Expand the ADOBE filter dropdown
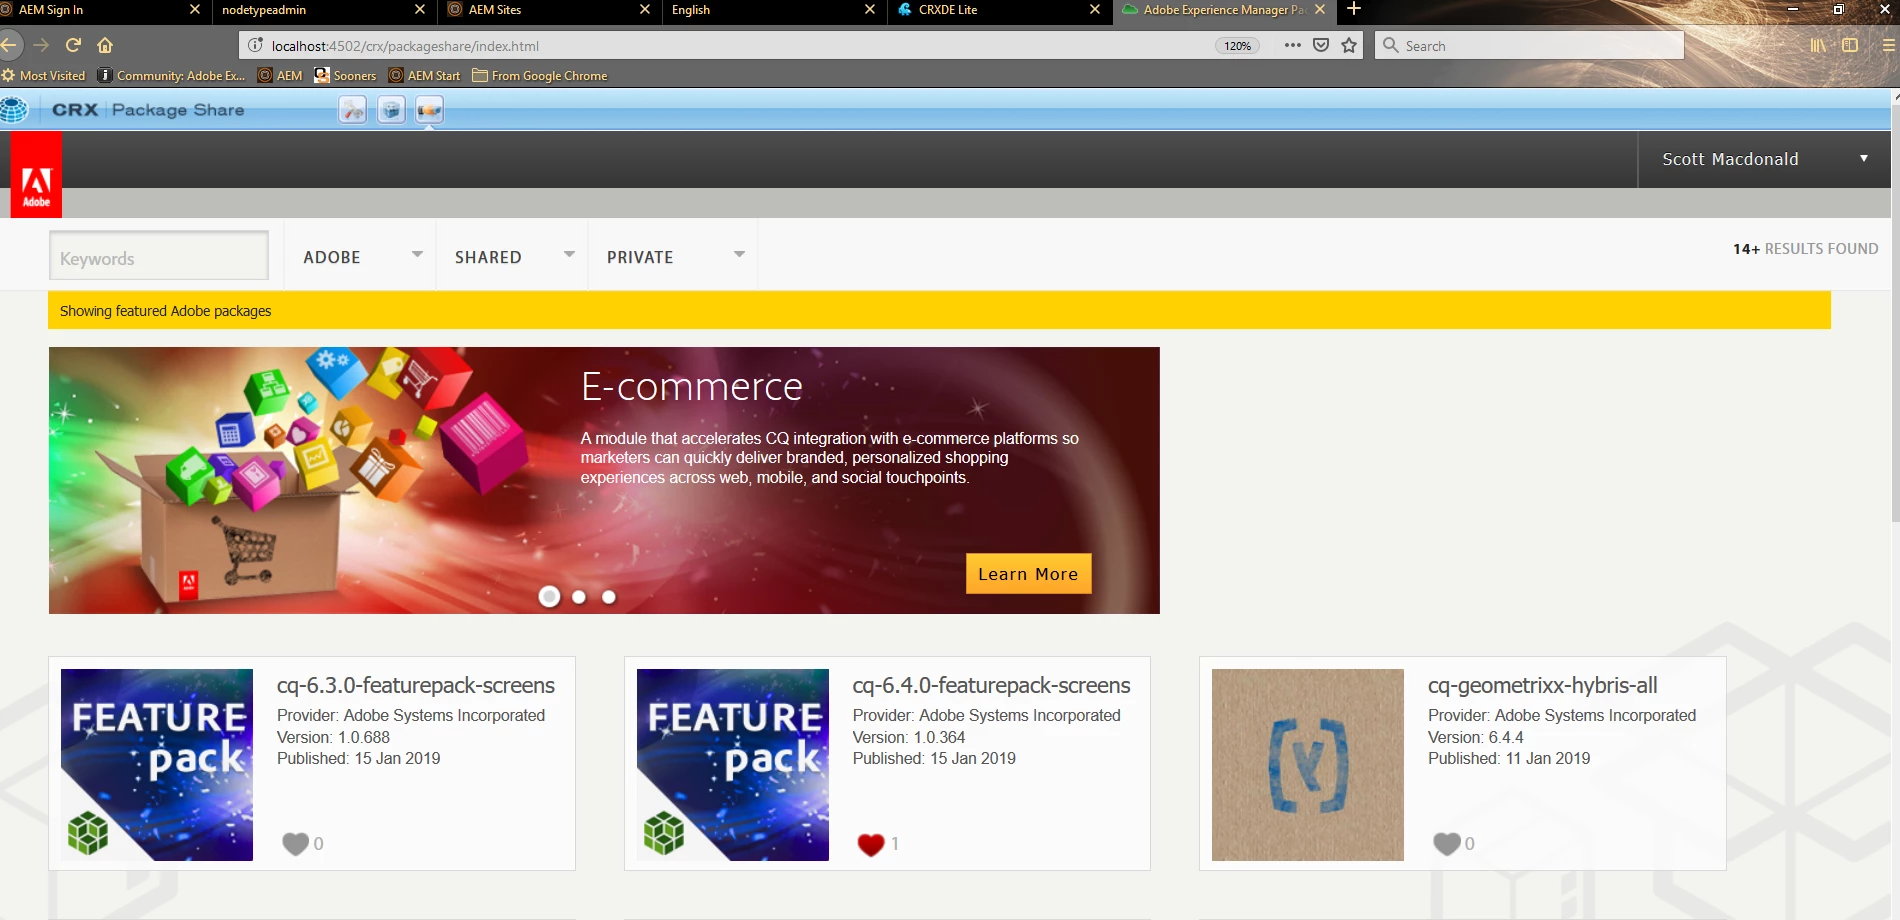 (x=361, y=257)
